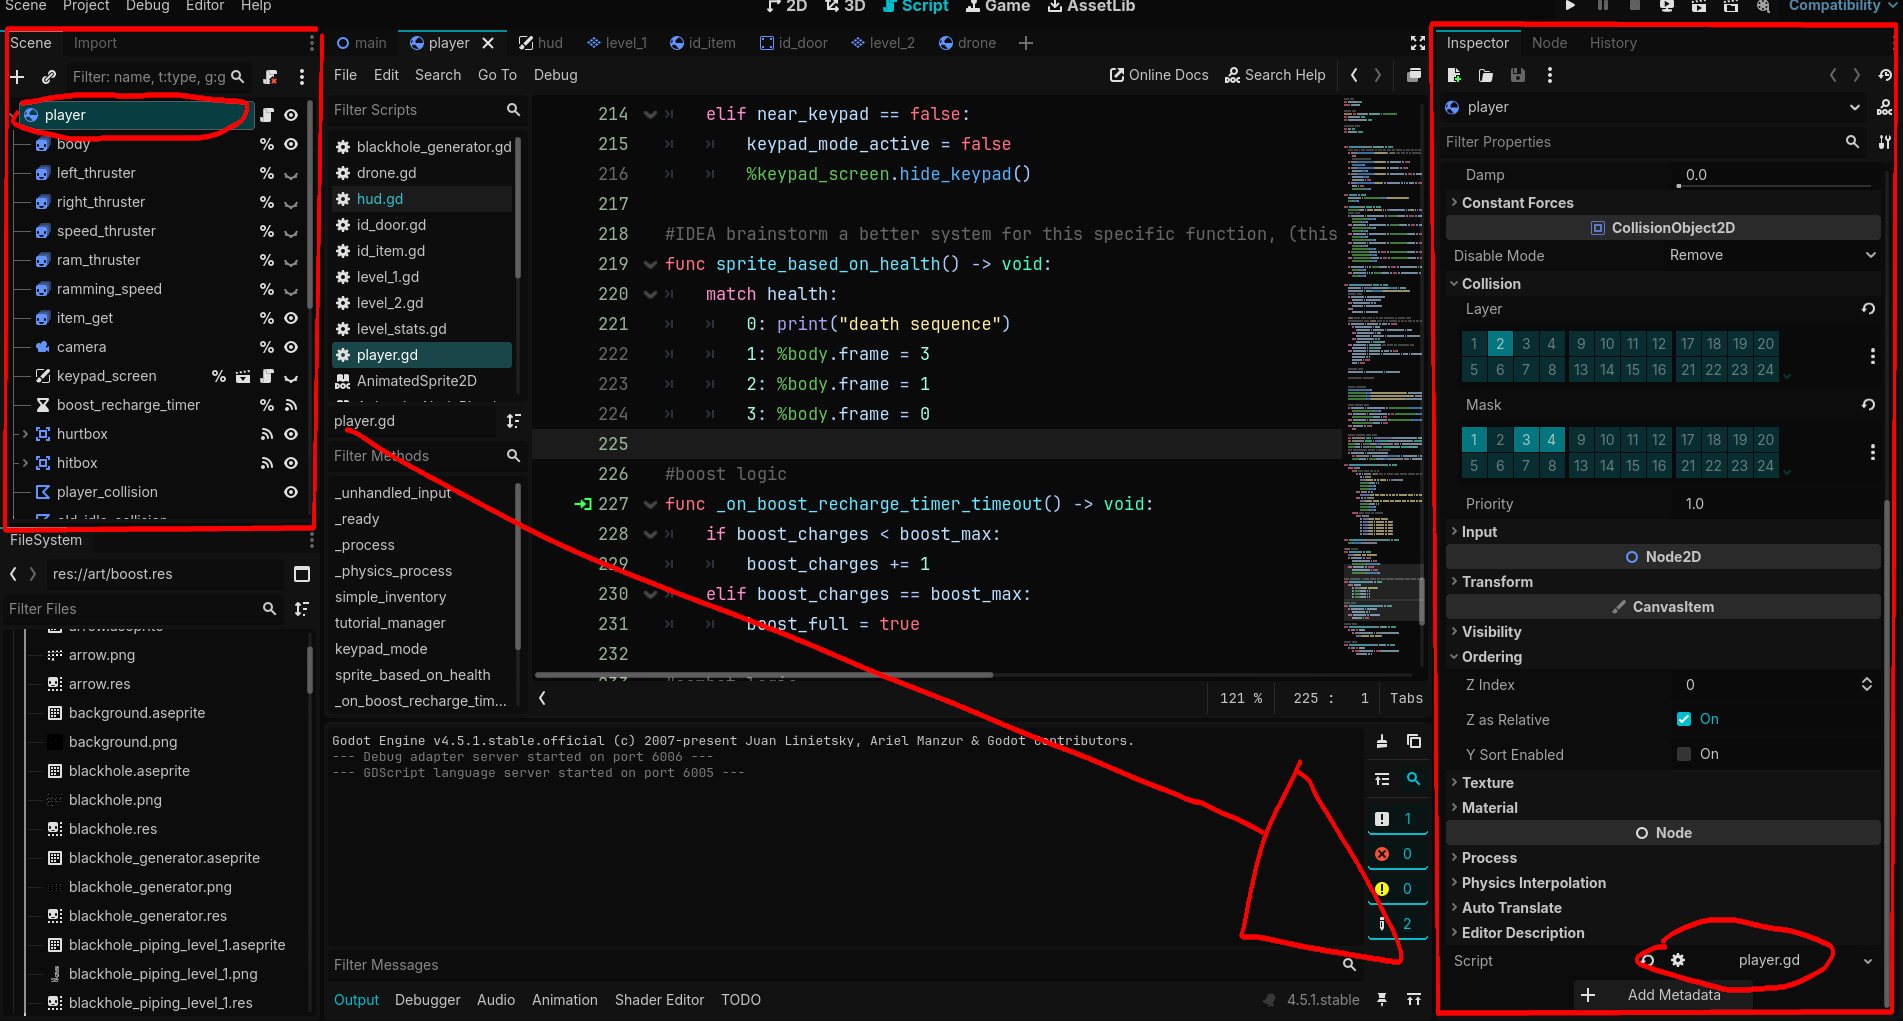Click the copy output icon
This screenshot has width=1903, height=1021.
point(1413,741)
